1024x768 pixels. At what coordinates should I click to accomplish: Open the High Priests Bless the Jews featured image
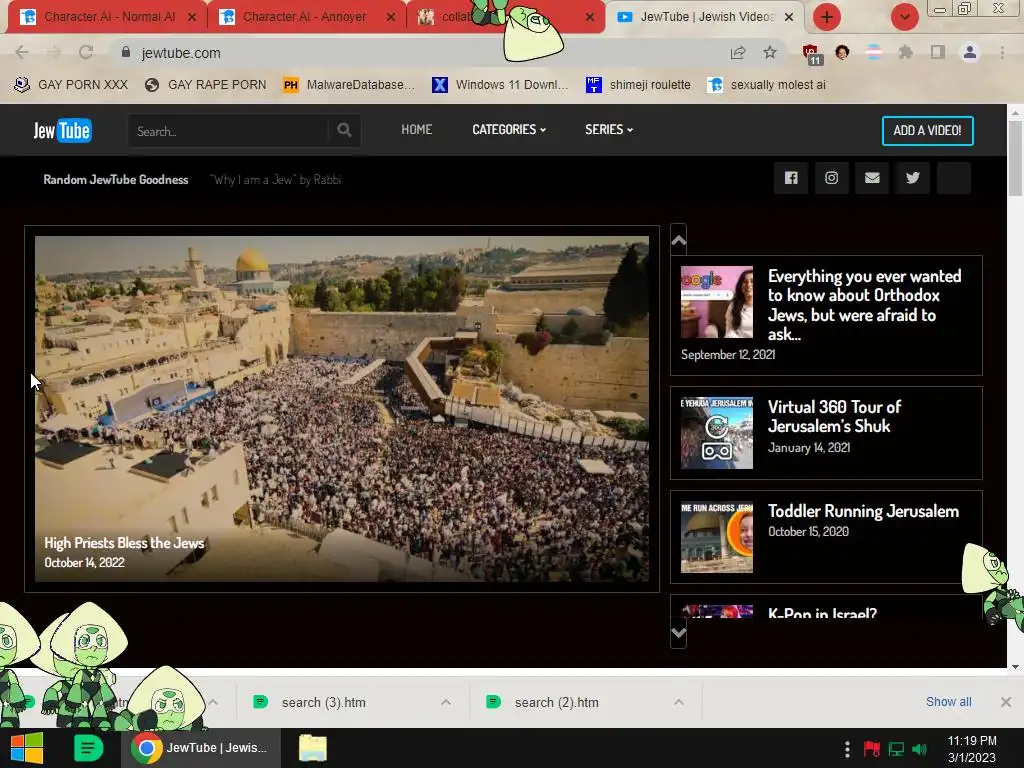[x=342, y=409]
